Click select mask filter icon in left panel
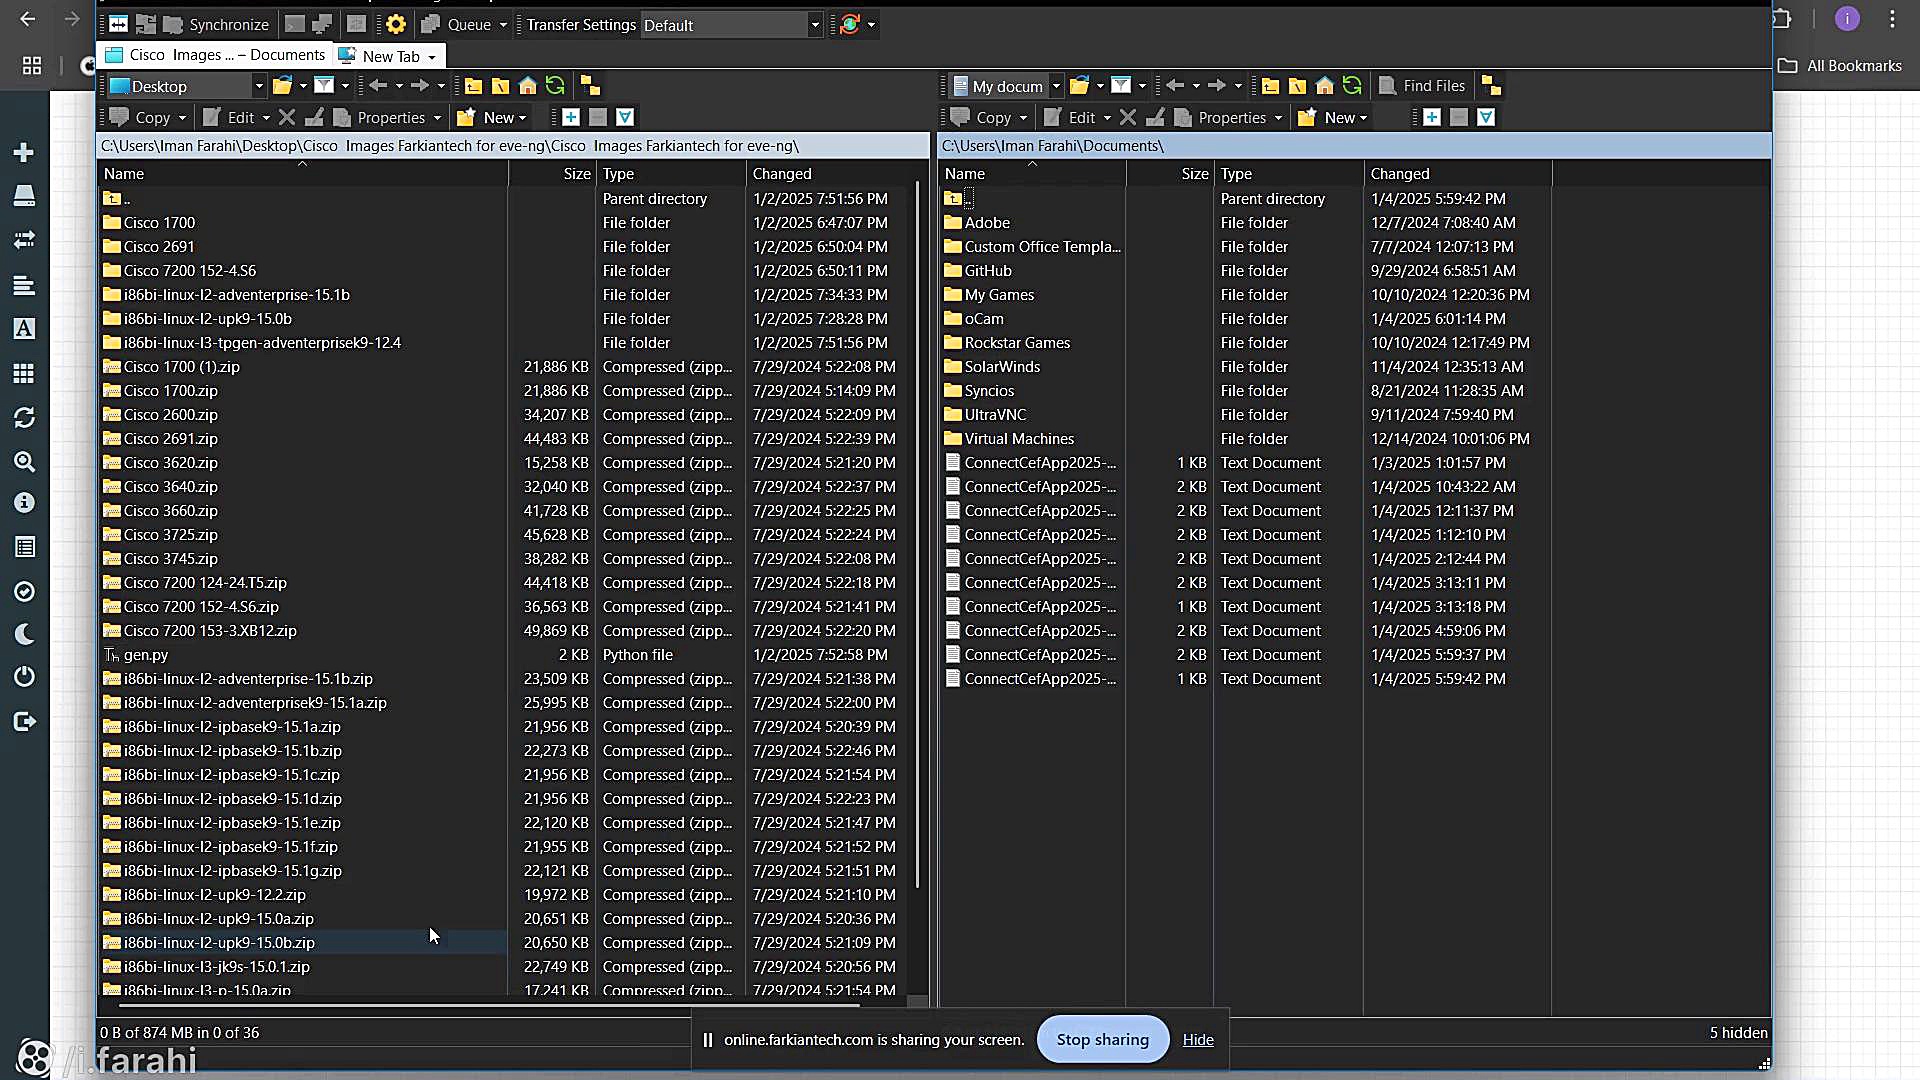This screenshot has width=1920, height=1080. (625, 117)
